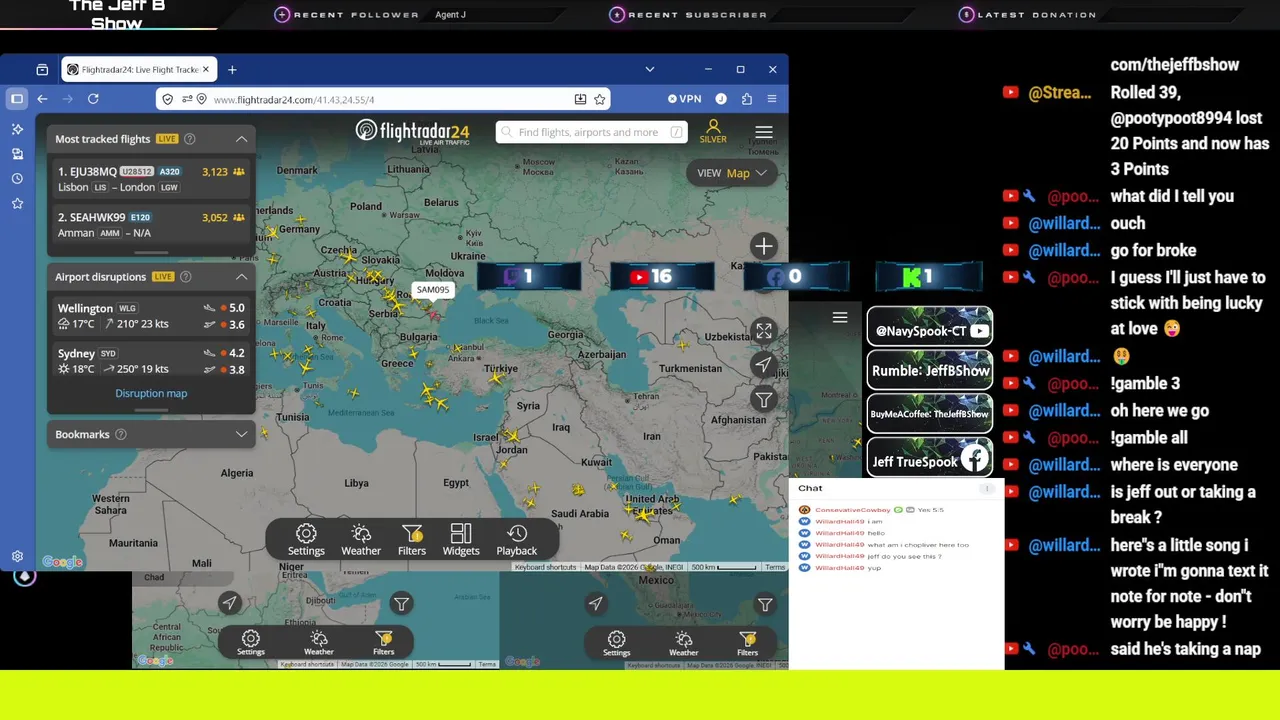Open the Weather layer menu in the main map toolbar
1280x720 pixels.
(x=361, y=540)
